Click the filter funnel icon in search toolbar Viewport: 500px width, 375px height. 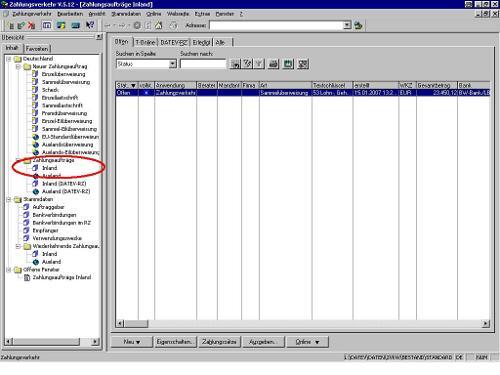tap(259, 64)
